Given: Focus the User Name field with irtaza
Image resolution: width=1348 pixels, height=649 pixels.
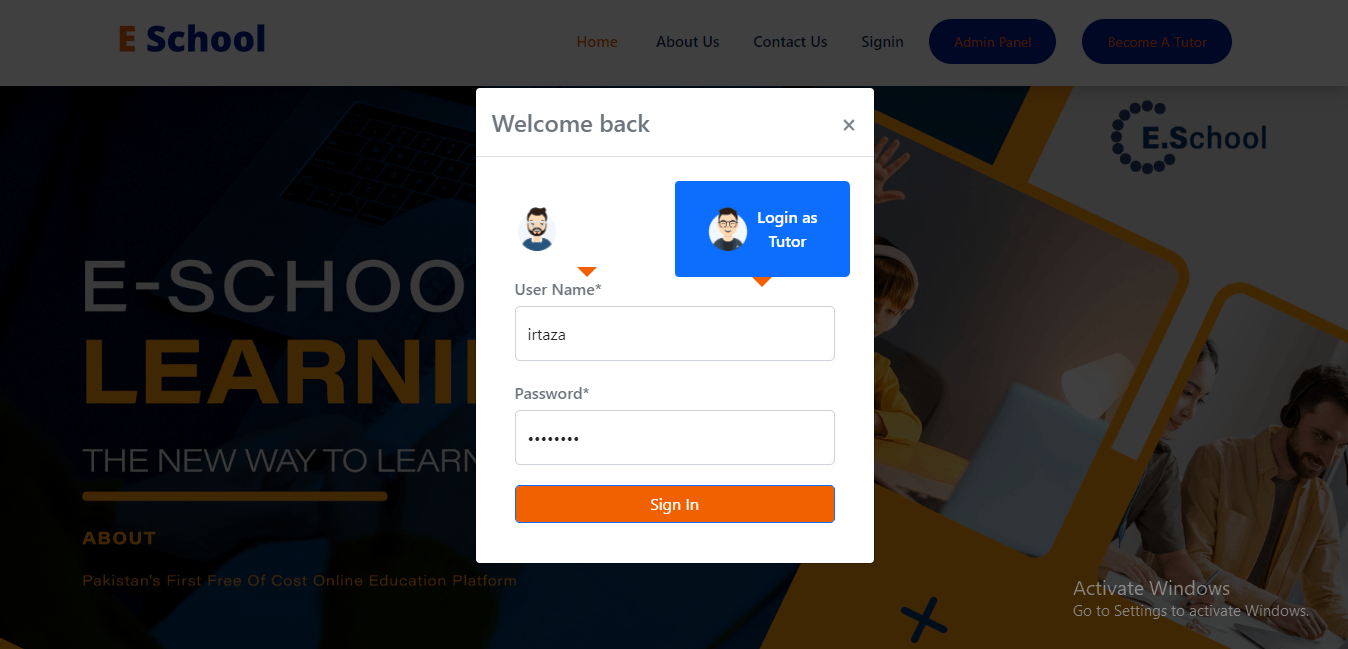Looking at the screenshot, I should pos(675,334).
